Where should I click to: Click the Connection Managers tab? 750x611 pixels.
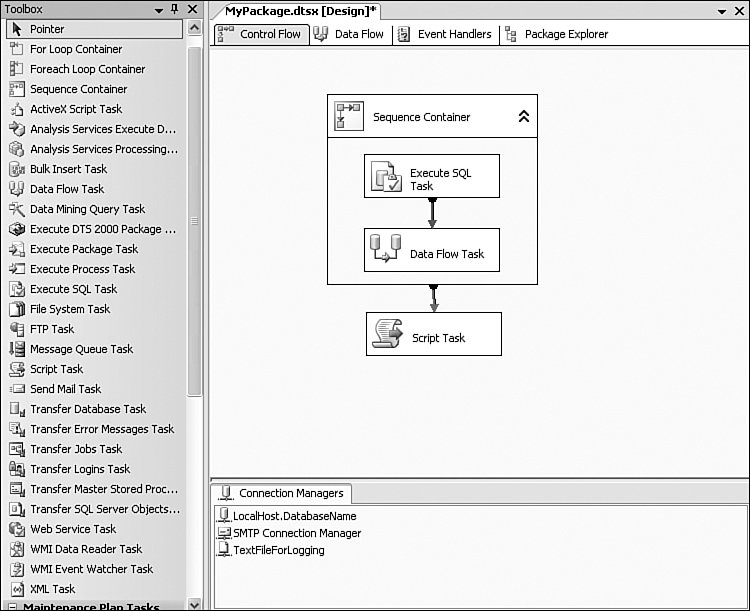tap(282, 493)
